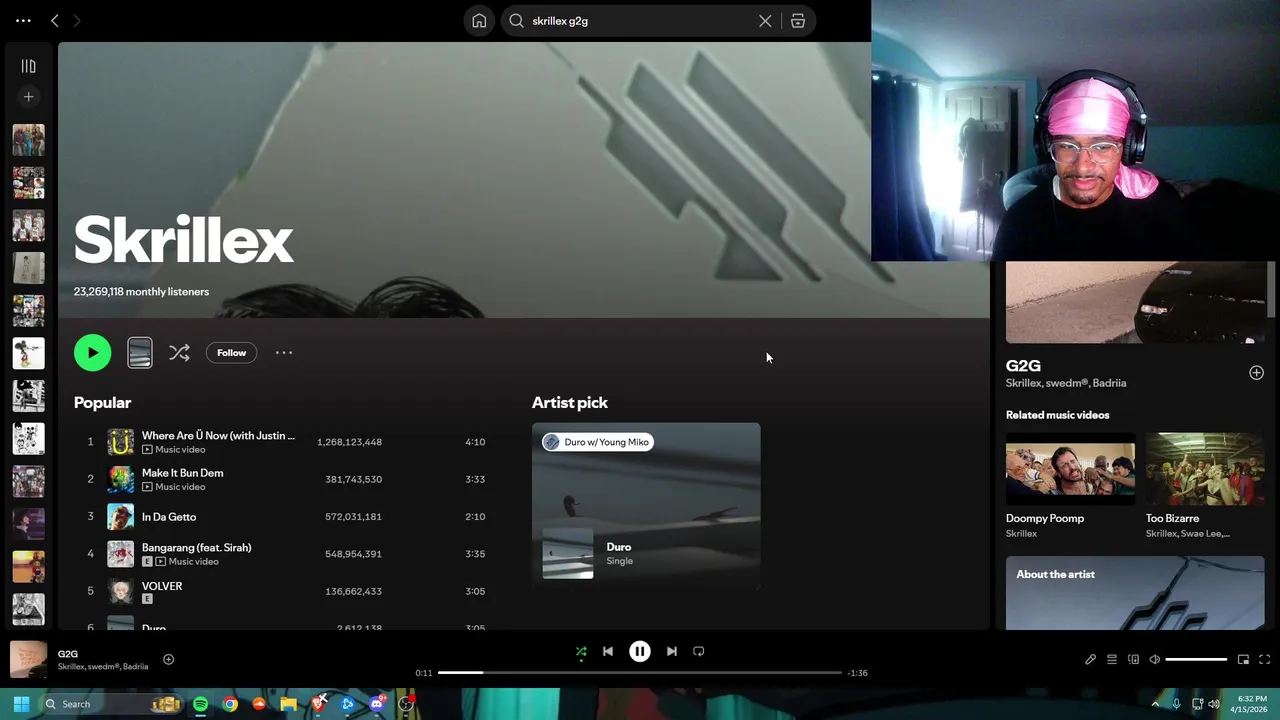This screenshot has width=1280, height=720.
Task: Pause the current song
Action: (x=640, y=651)
